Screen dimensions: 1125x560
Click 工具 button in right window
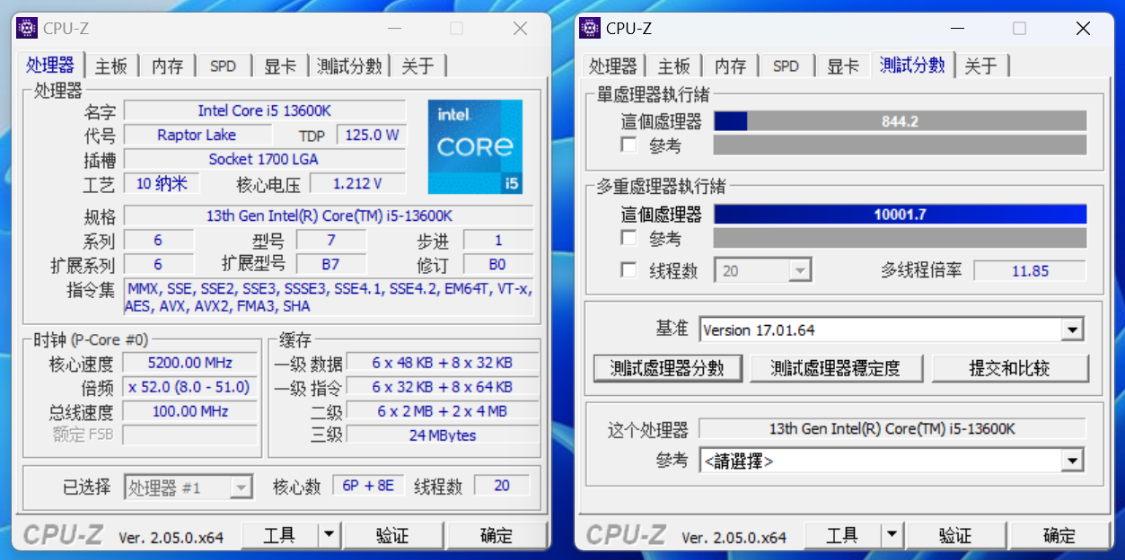(842, 534)
